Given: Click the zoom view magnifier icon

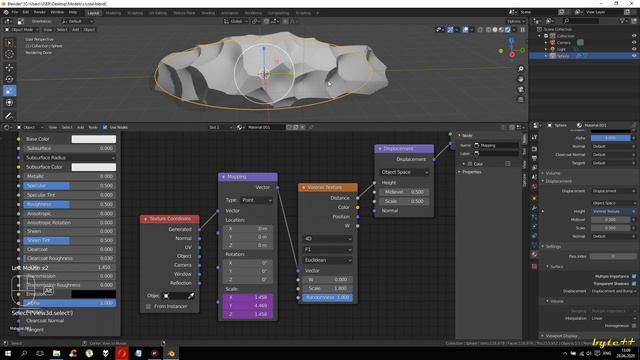Looking at the screenshot, I should tap(520, 69).
